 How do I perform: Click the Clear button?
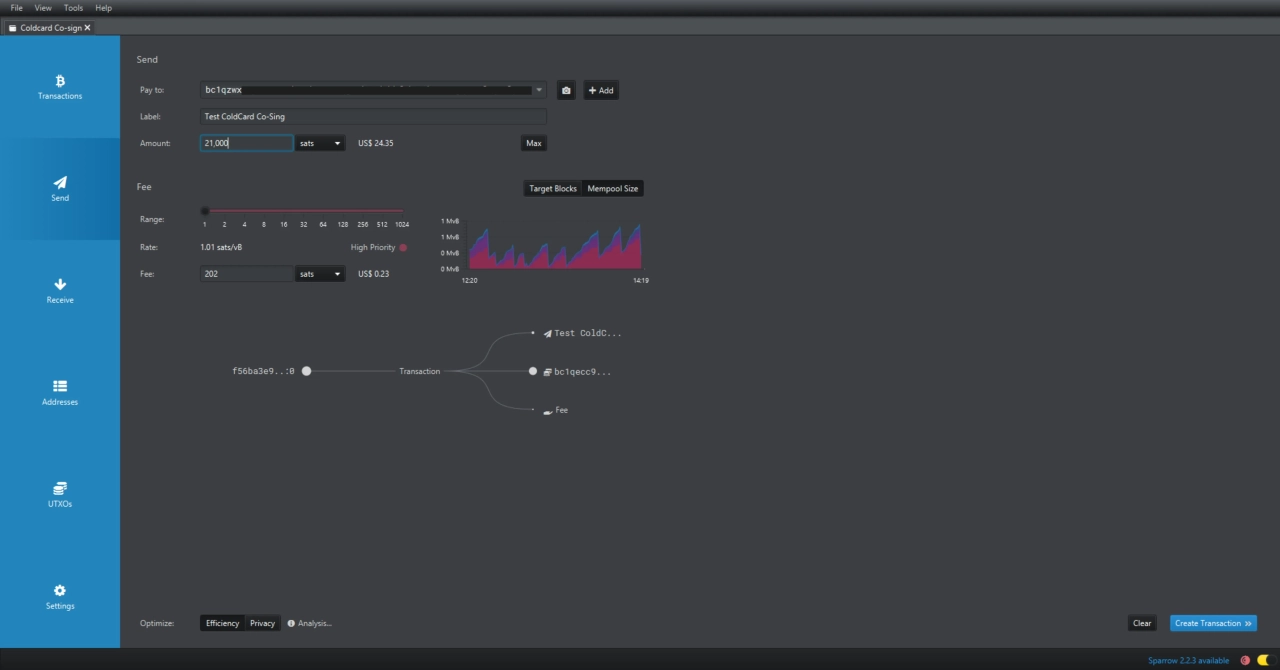(1142, 623)
